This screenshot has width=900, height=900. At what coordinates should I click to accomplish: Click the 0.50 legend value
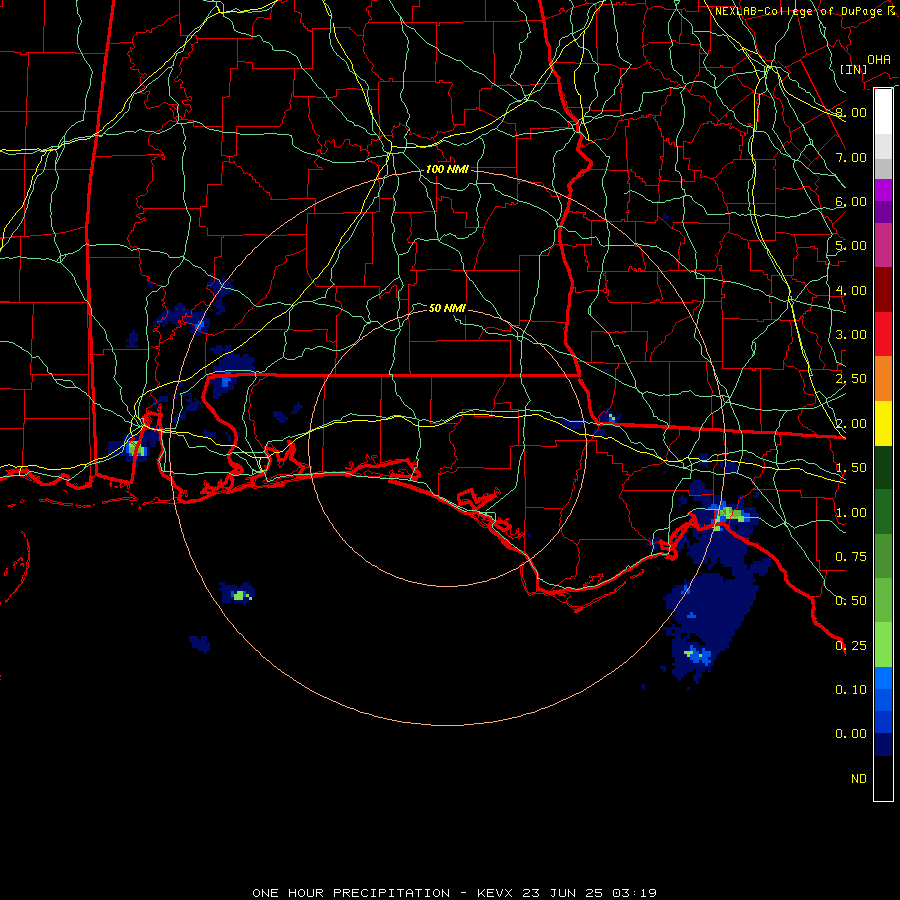(851, 601)
